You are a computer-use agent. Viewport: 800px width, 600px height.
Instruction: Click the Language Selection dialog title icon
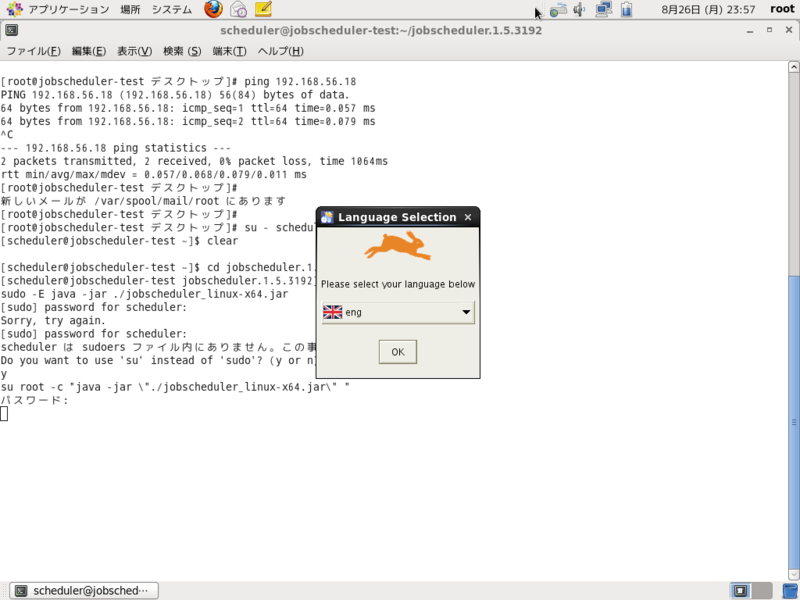pos(327,217)
